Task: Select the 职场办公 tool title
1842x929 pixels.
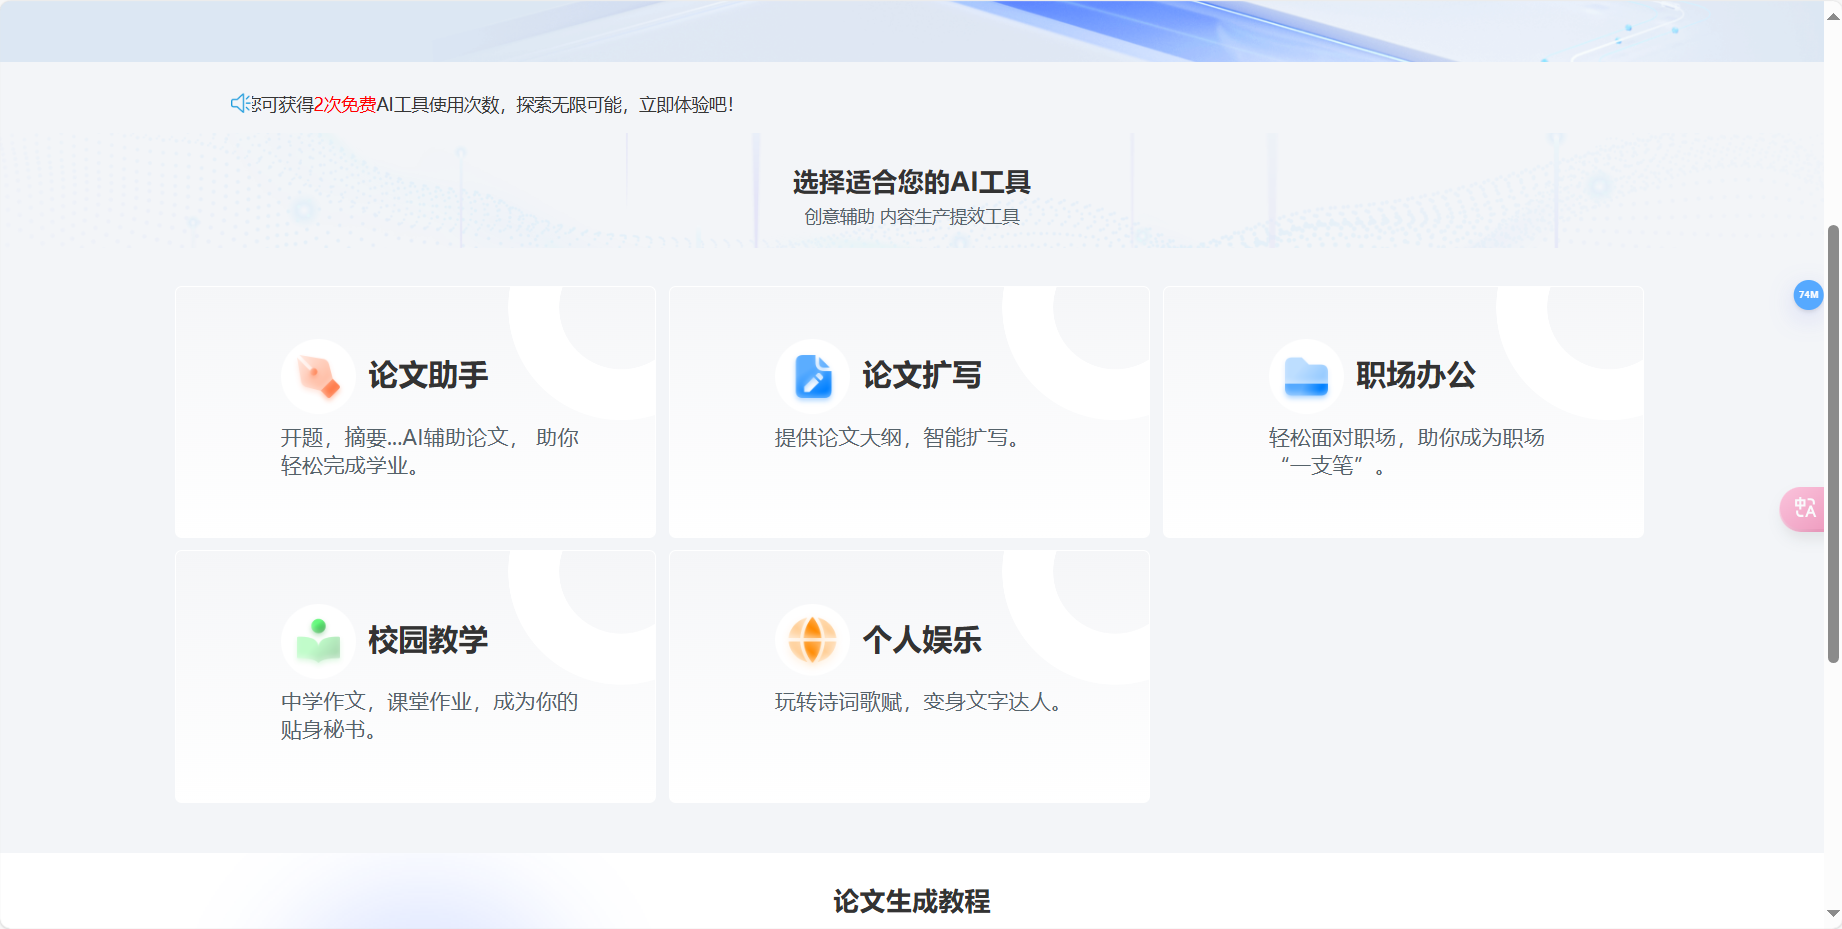Action: point(1416,375)
